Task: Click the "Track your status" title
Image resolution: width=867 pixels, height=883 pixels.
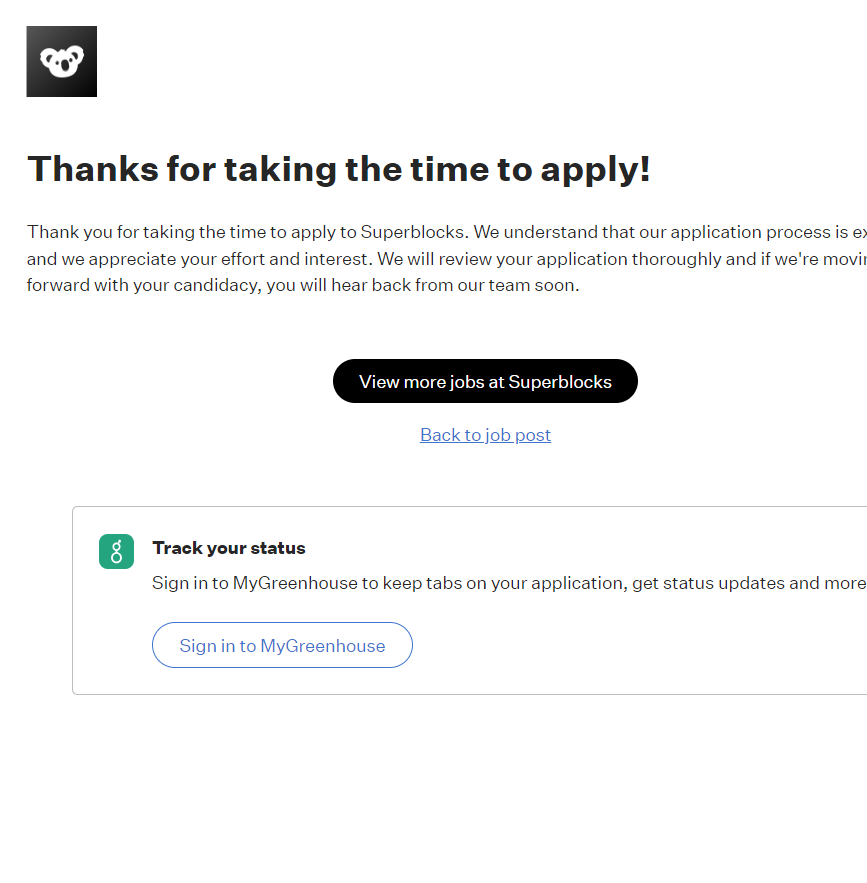Action: tap(229, 548)
